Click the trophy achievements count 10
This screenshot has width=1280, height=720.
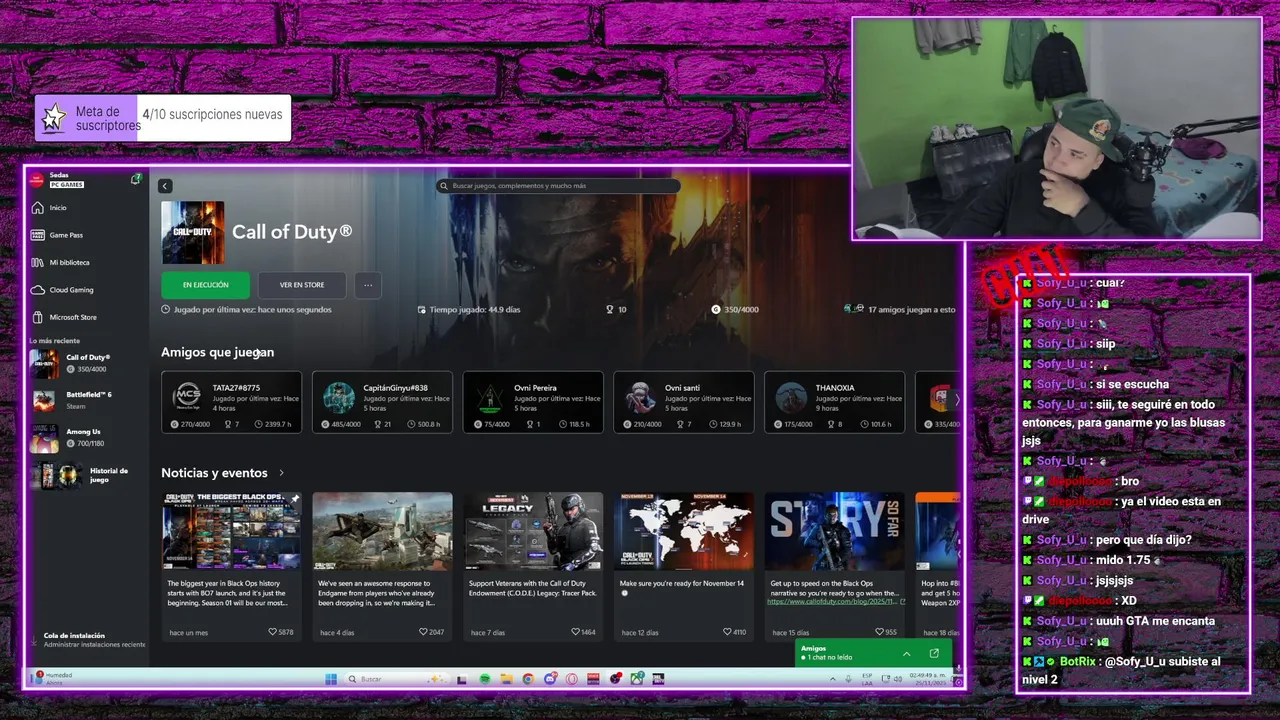tap(616, 310)
